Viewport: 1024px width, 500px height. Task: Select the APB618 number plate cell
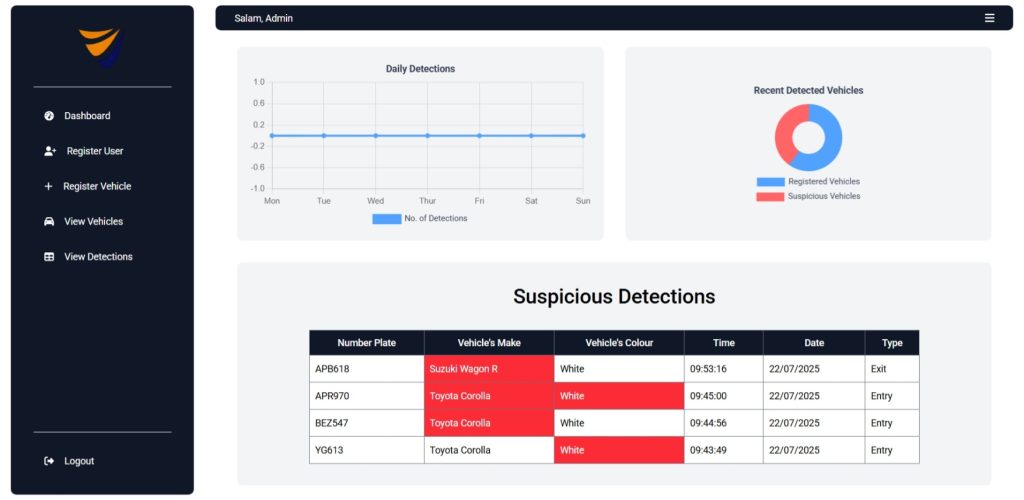332,369
